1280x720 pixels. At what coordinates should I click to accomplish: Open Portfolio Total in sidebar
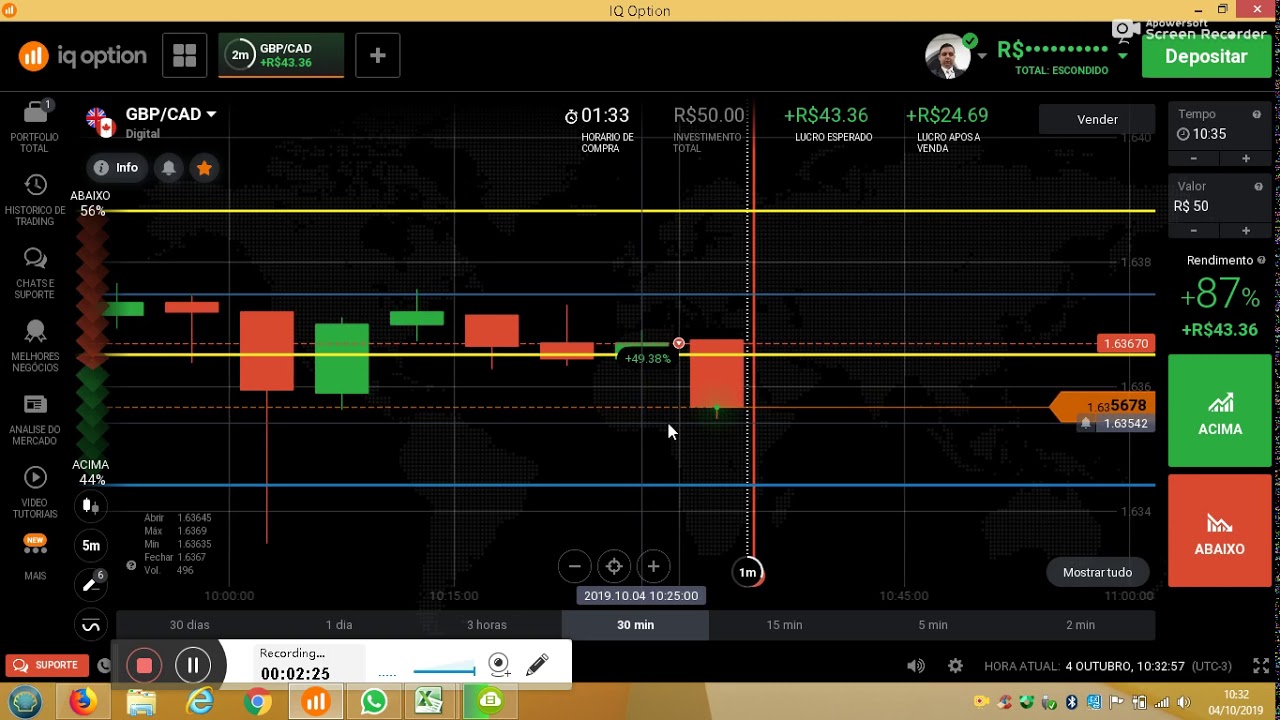pos(35,126)
